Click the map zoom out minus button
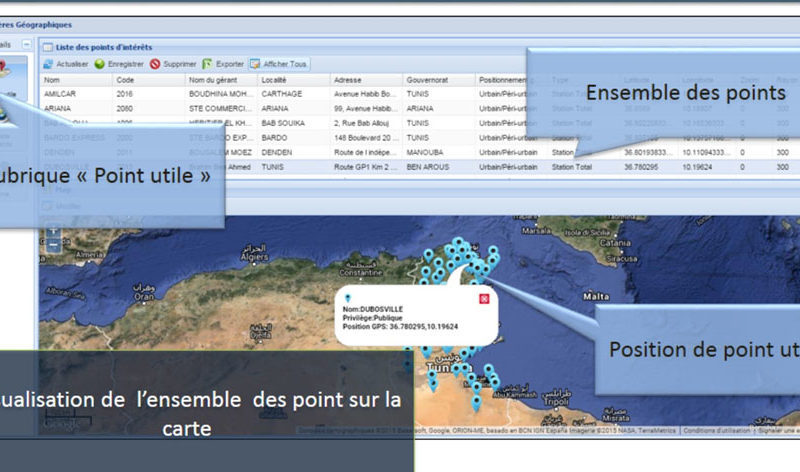This screenshot has width=800, height=472. 52,245
